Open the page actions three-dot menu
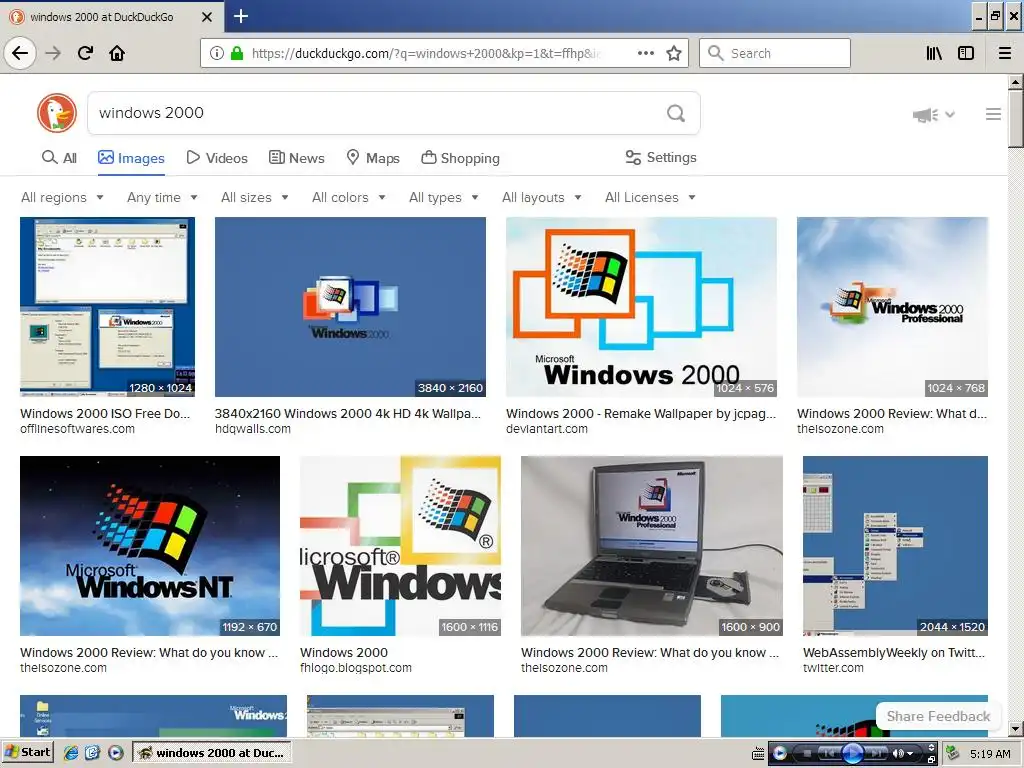The image size is (1024, 768). click(645, 53)
